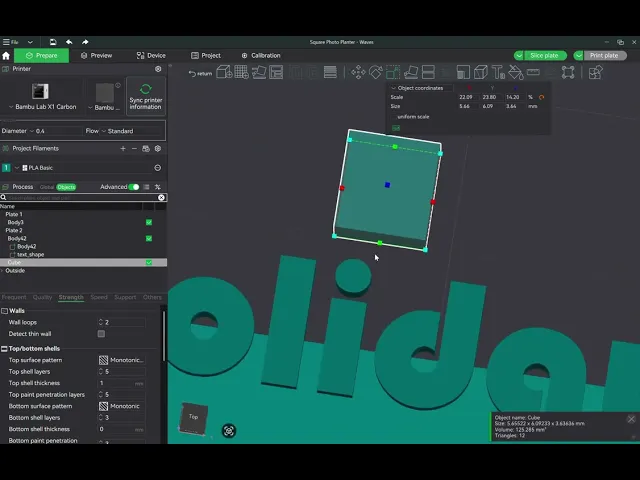Click the AMS filament sync icon
The width and height of the screenshot is (640, 480).
(x=146, y=149)
